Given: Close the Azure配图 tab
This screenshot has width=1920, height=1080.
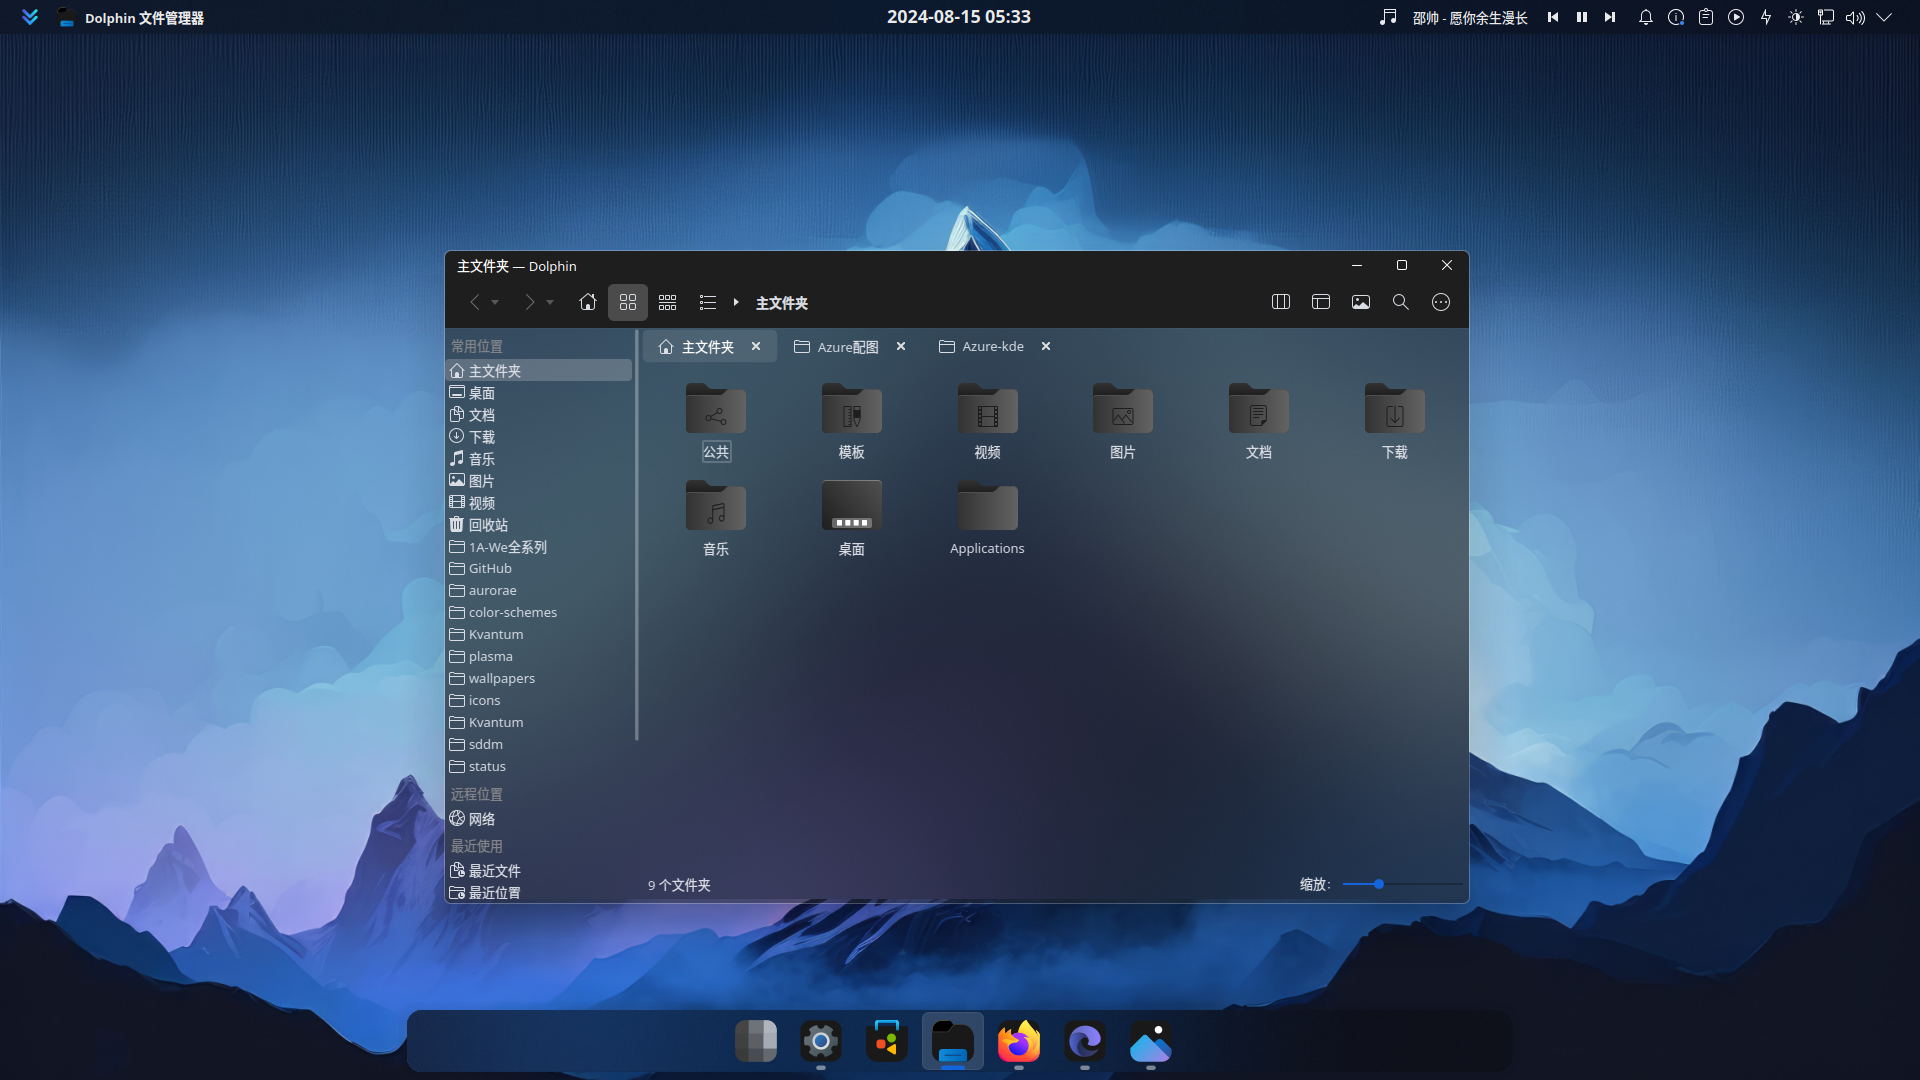Looking at the screenshot, I should click(901, 346).
